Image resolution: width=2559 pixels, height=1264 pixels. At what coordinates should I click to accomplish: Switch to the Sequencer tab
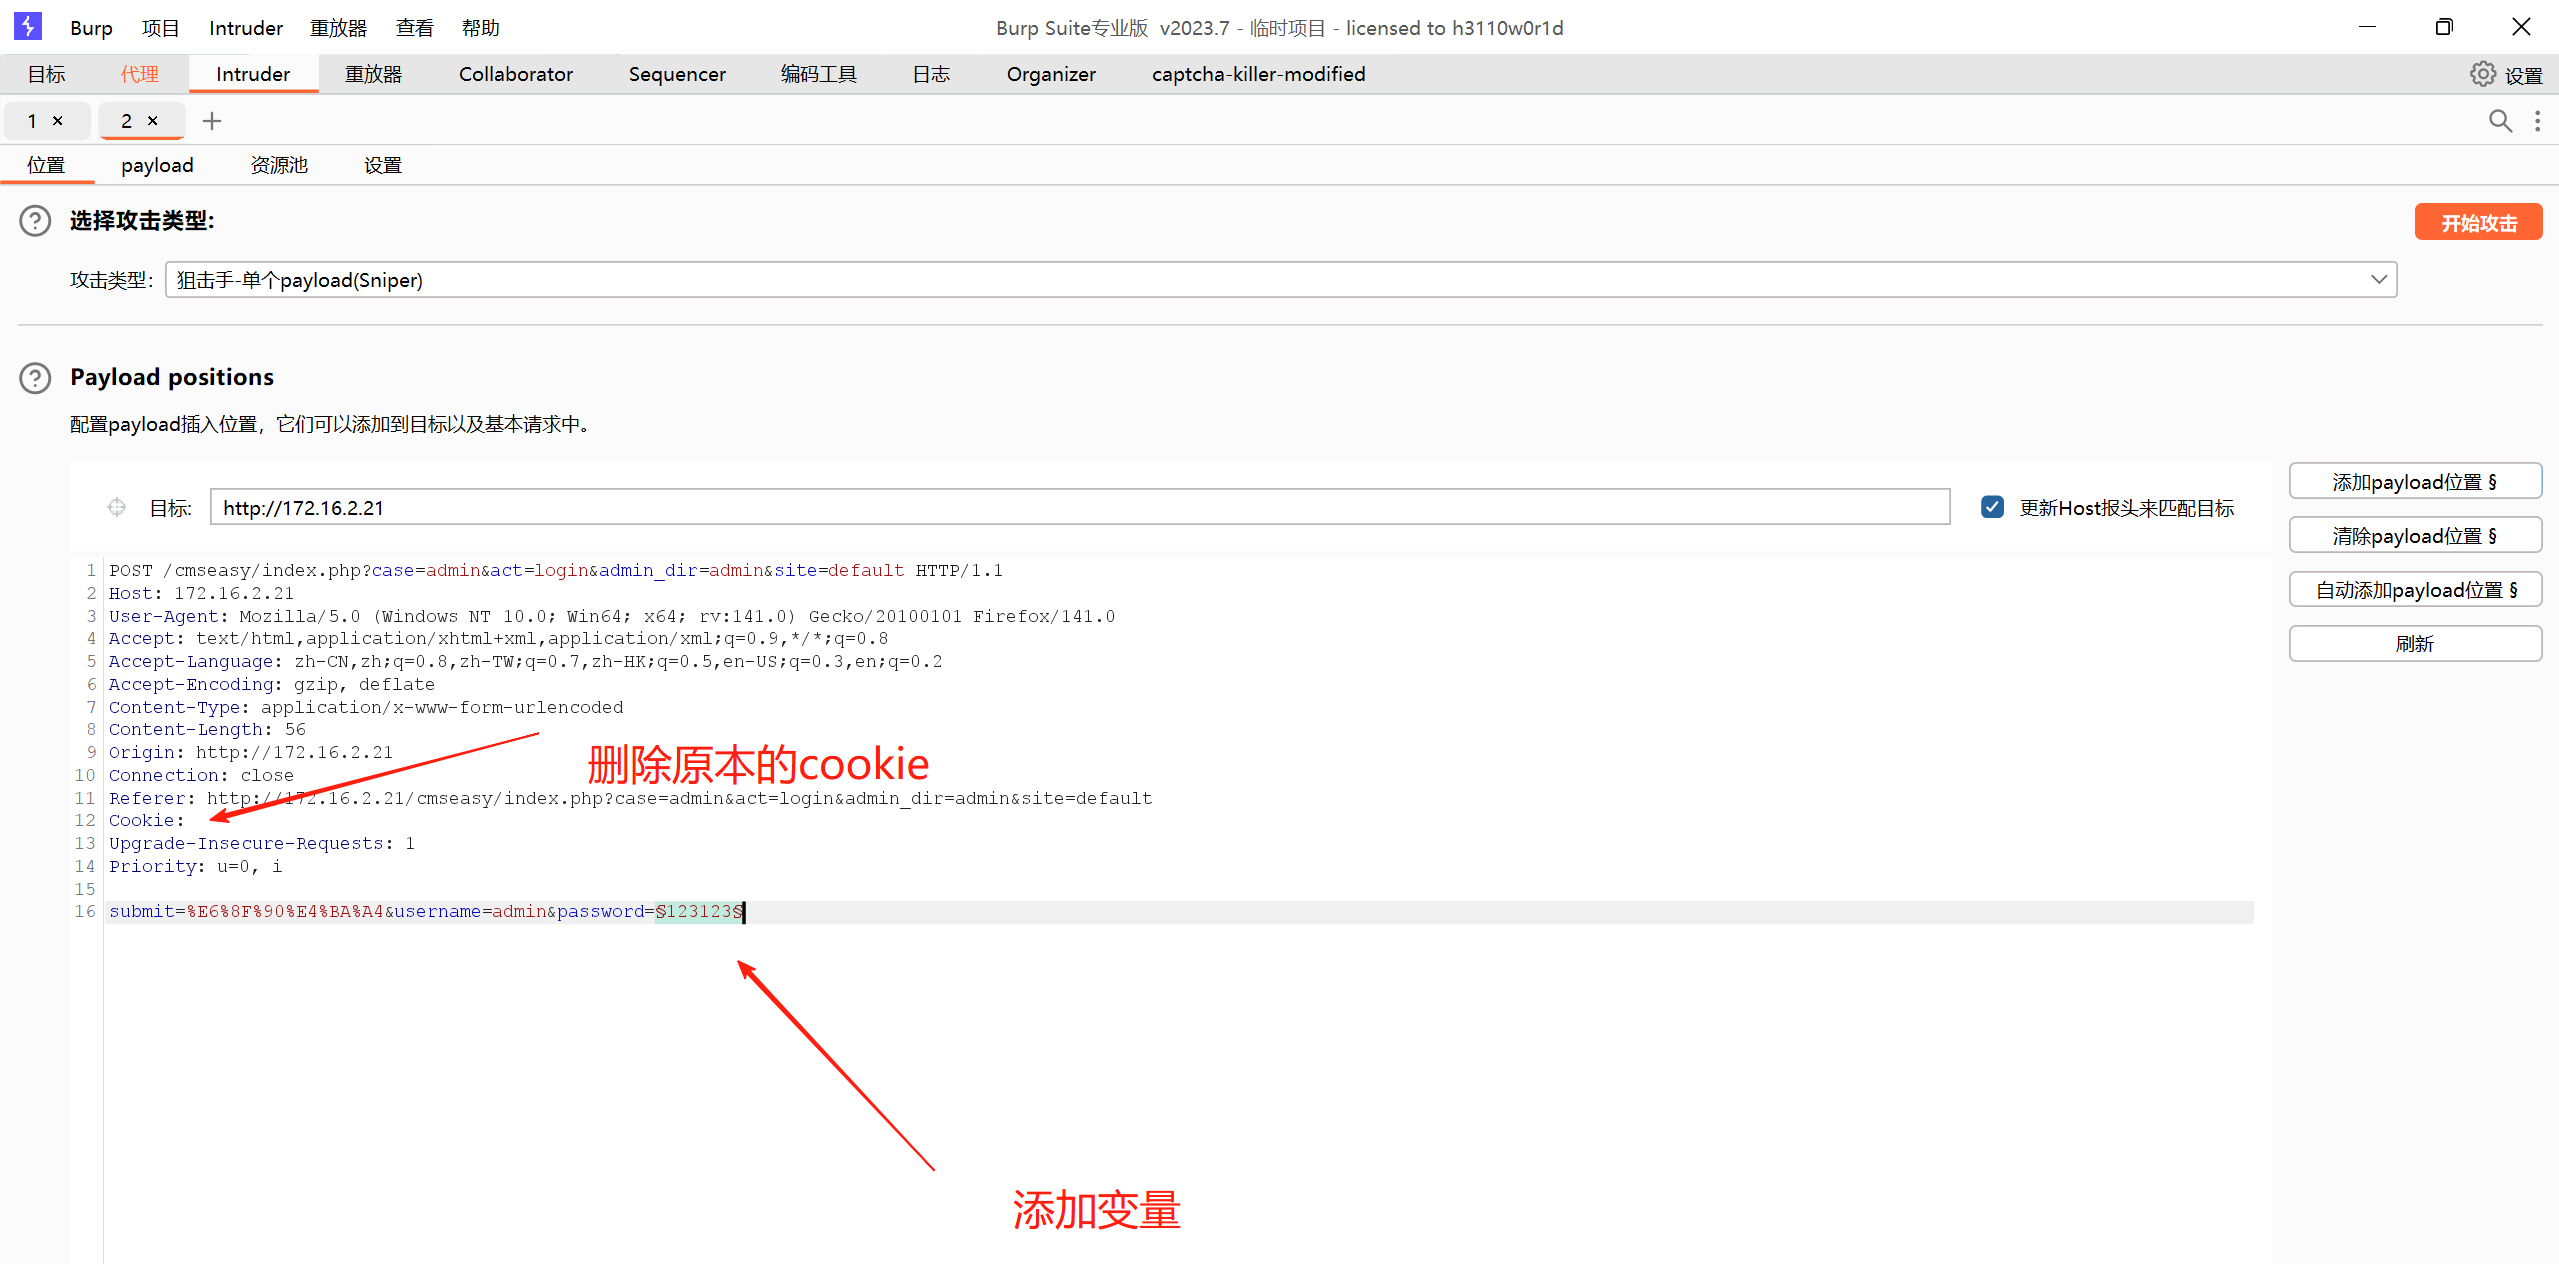tap(677, 74)
